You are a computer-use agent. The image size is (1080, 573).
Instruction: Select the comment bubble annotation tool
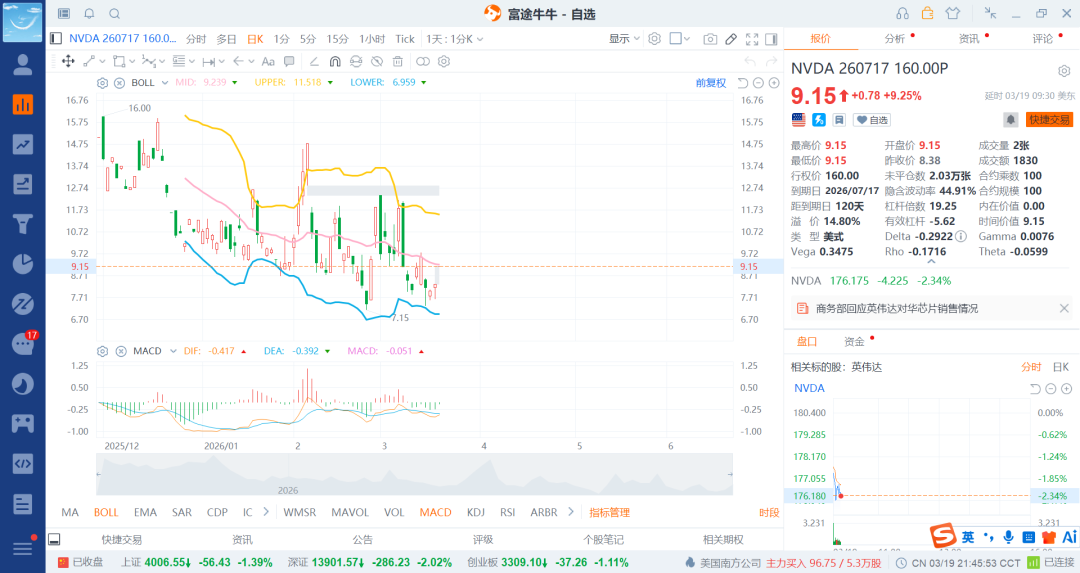[289, 61]
